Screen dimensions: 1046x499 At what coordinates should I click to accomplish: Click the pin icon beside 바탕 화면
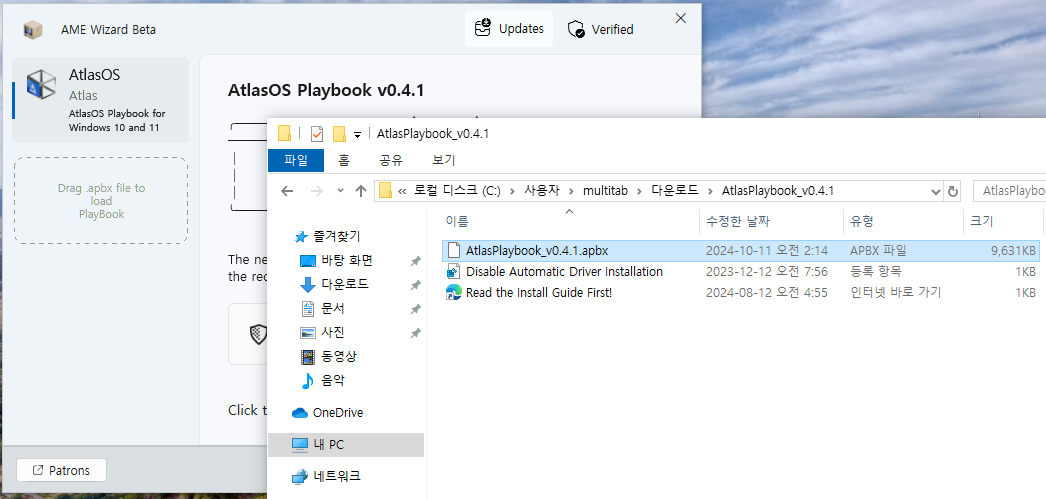click(415, 262)
